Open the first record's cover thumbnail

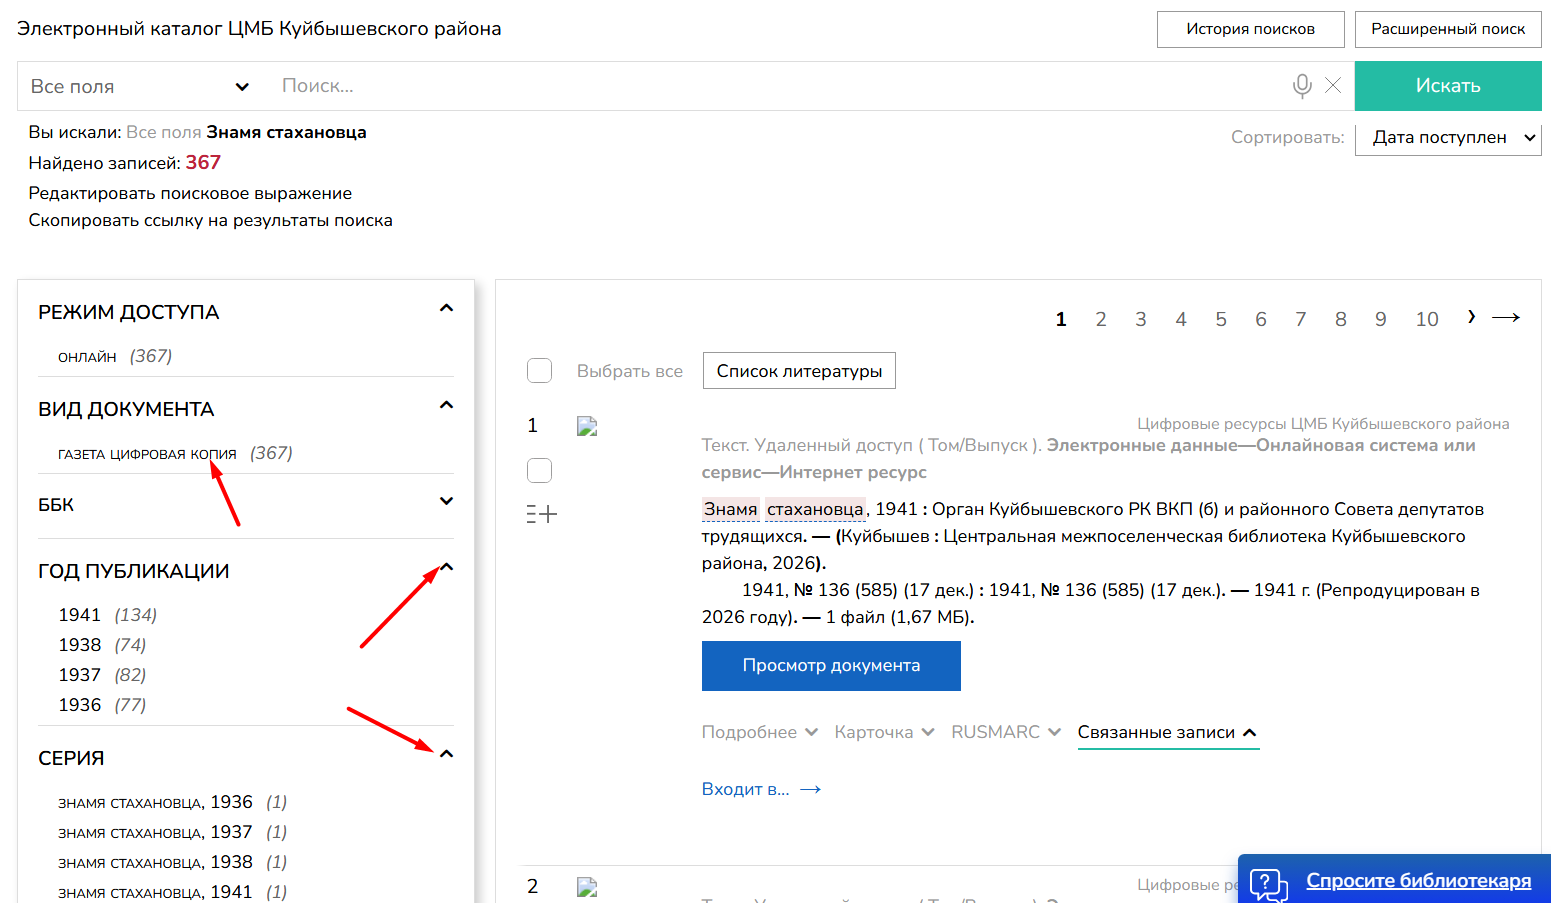click(587, 427)
